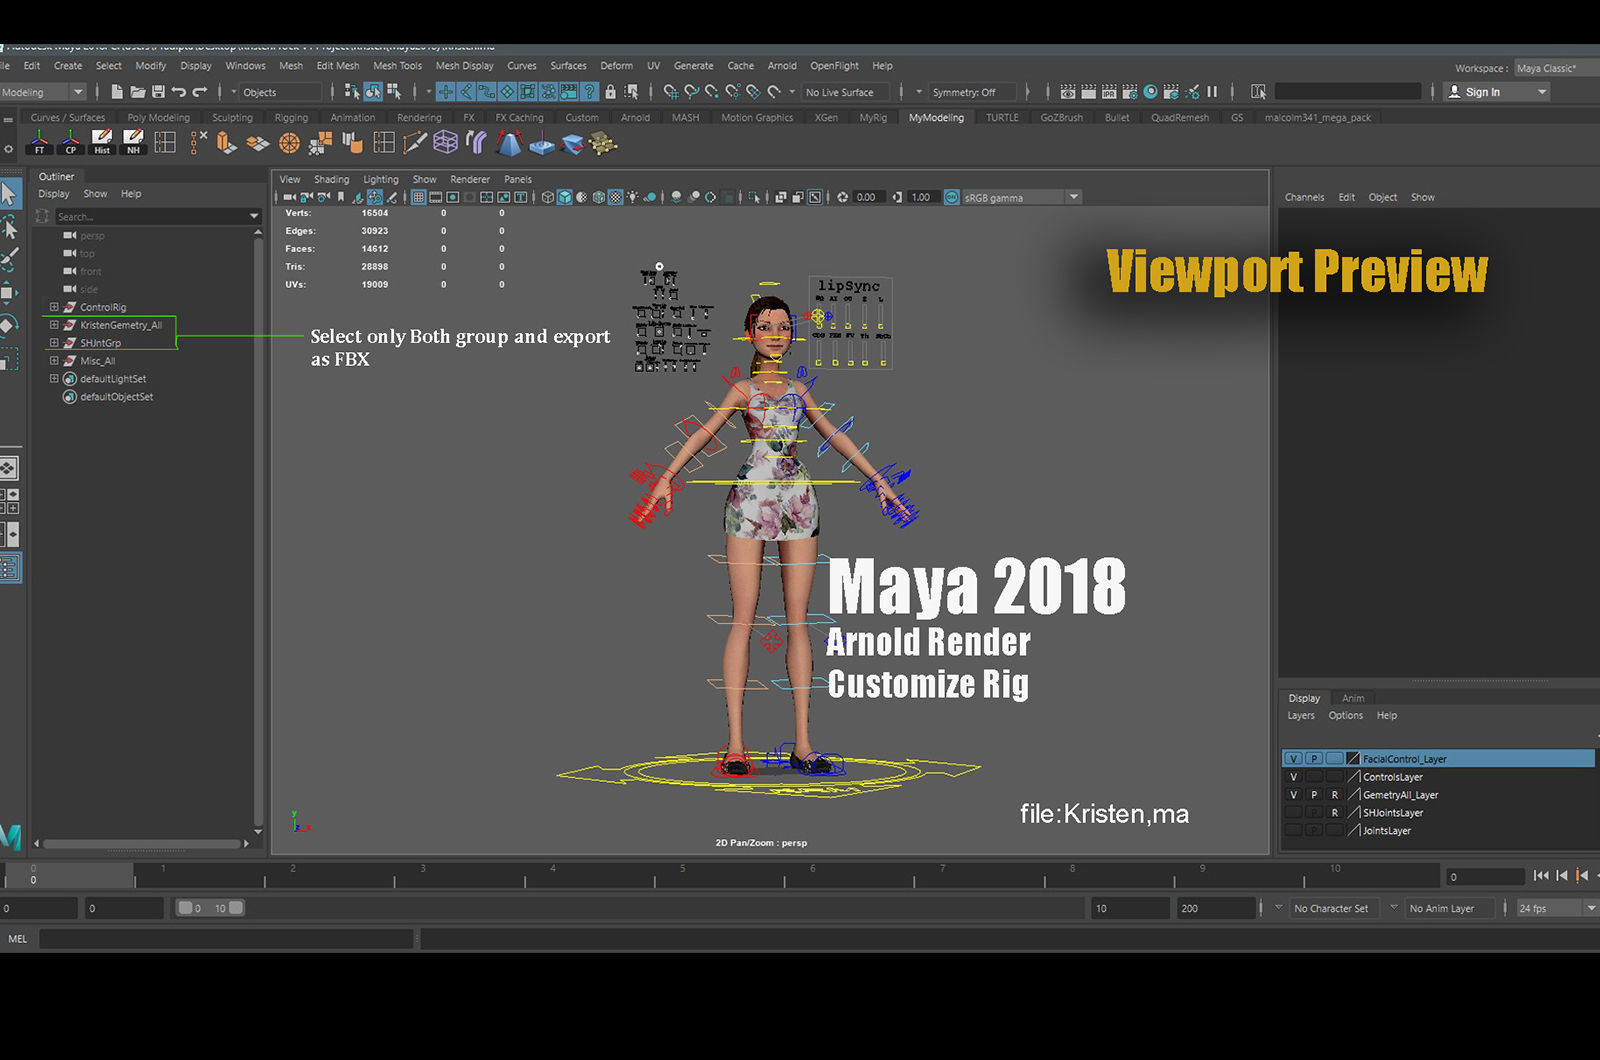The image size is (1600, 1060).
Task: Click the go to start of range button
Action: (x=1541, y=876)
